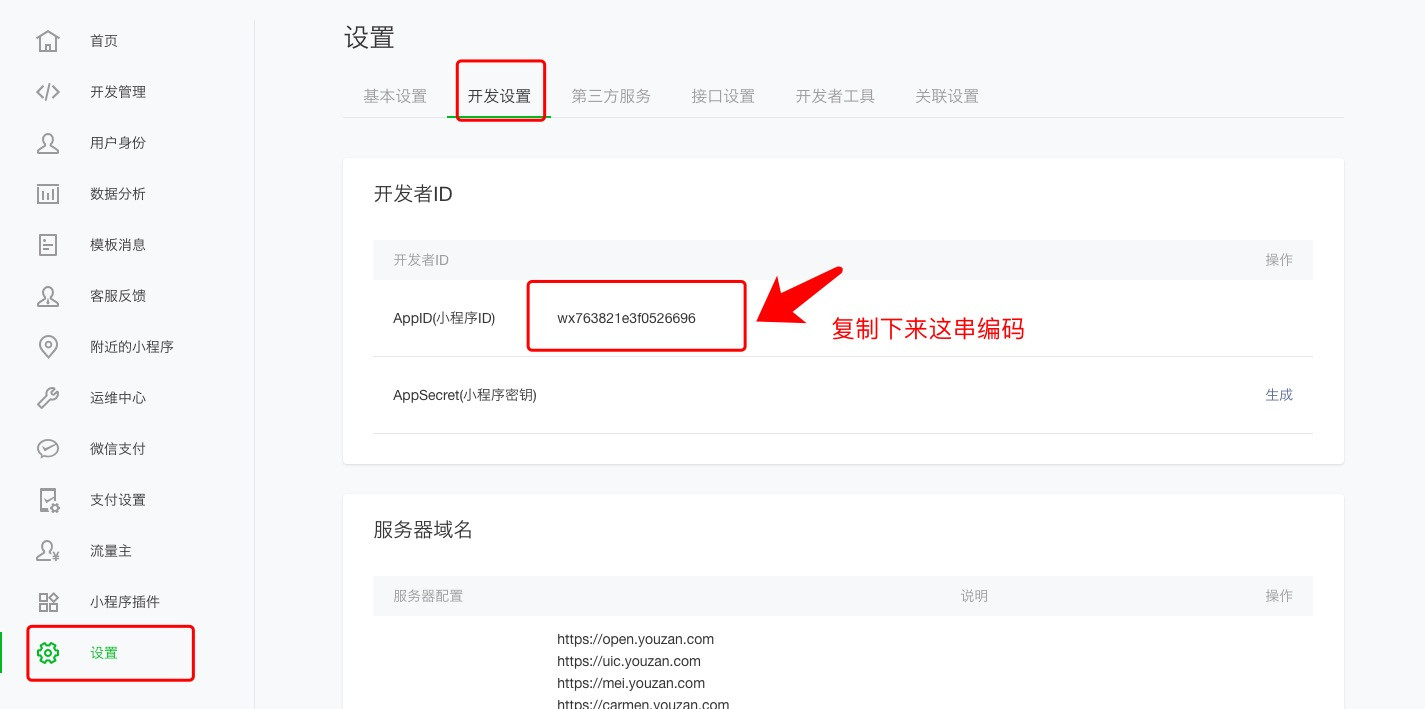Click the https://open.youzan.com server domain
The width and height of the screenshot is (1425, 709).
[x=636, y=639]
